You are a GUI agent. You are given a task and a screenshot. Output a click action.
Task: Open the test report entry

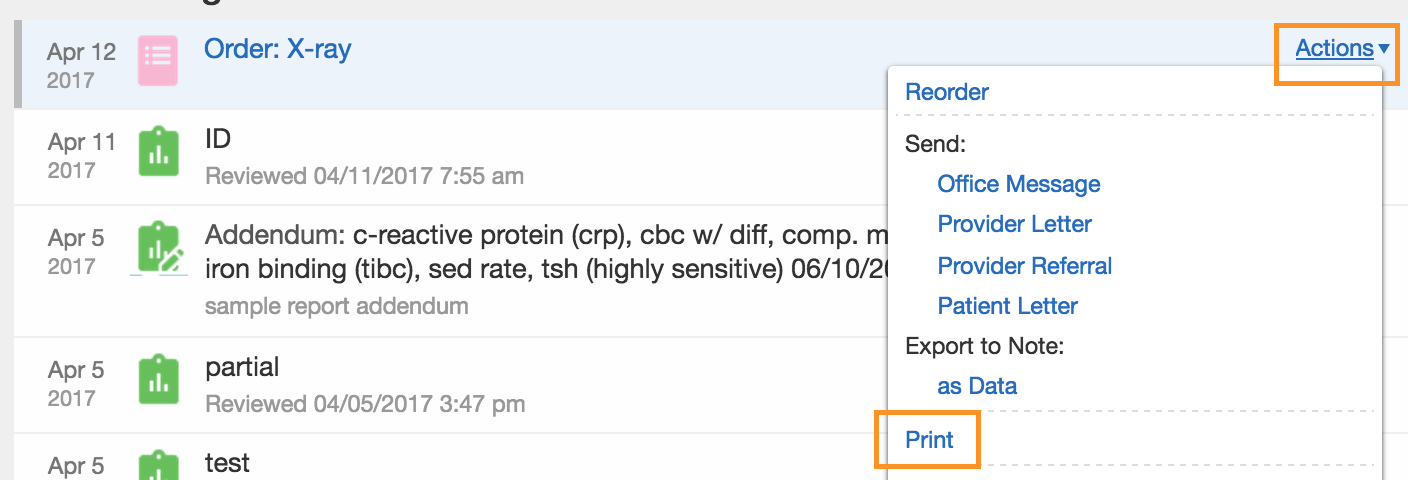click(x=227, y=463)
